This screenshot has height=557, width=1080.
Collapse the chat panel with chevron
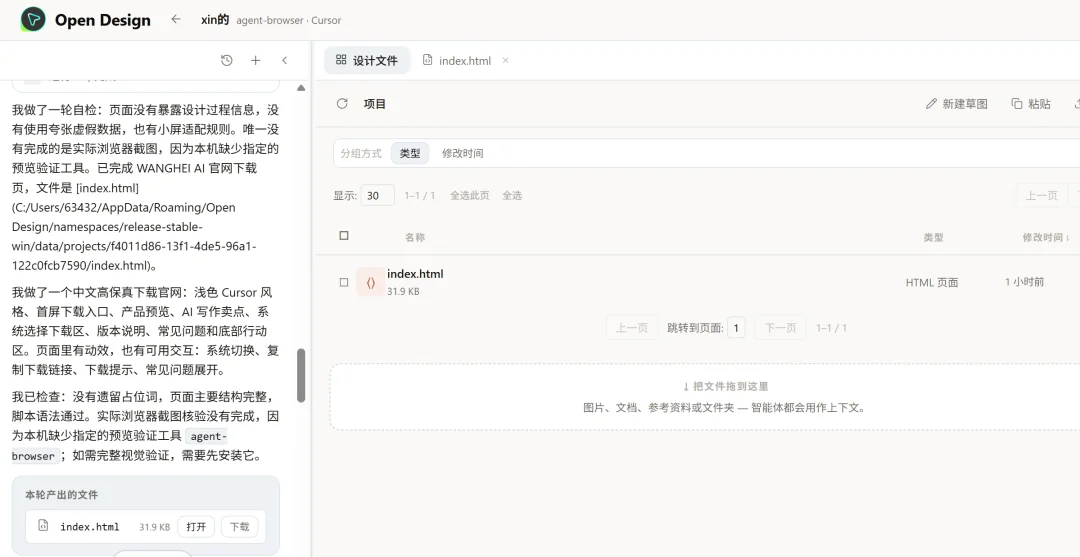[284, 61]
